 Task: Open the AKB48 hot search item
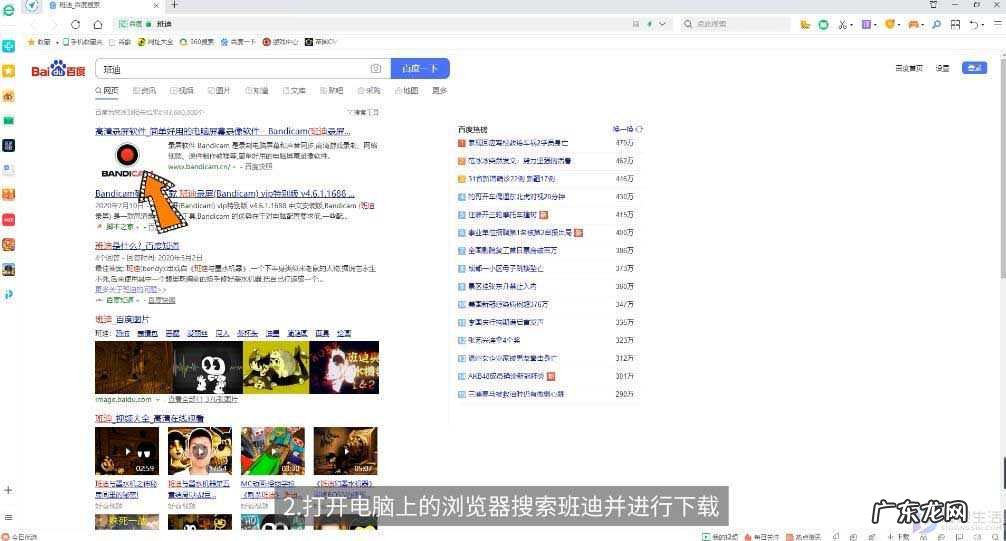click(506, 377)
